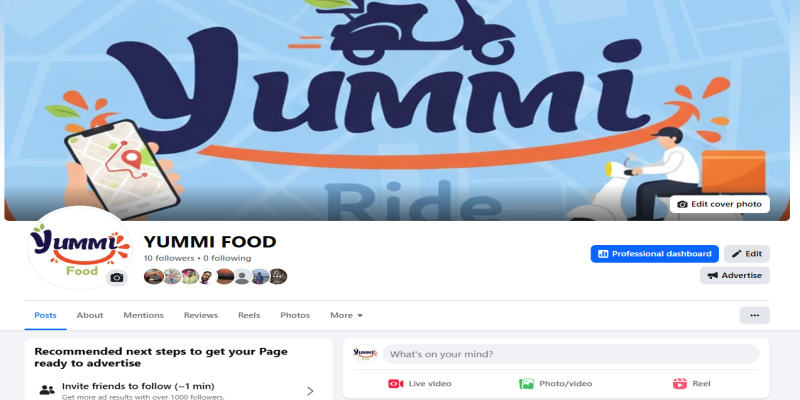This screenshot has width=800, height=400.
Task: Click the Edit pencil button
Action: tap(747, 254)
